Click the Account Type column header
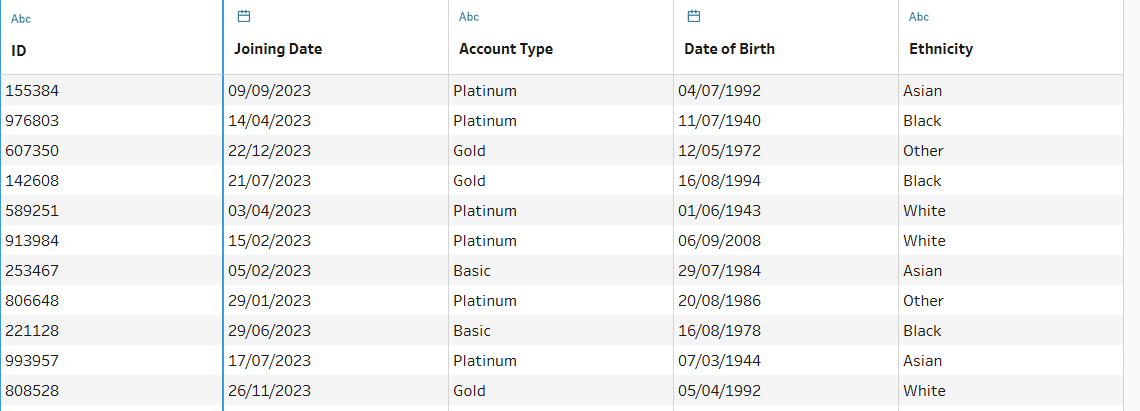This screenshot has width=1140, height=411. click(506, 49)
